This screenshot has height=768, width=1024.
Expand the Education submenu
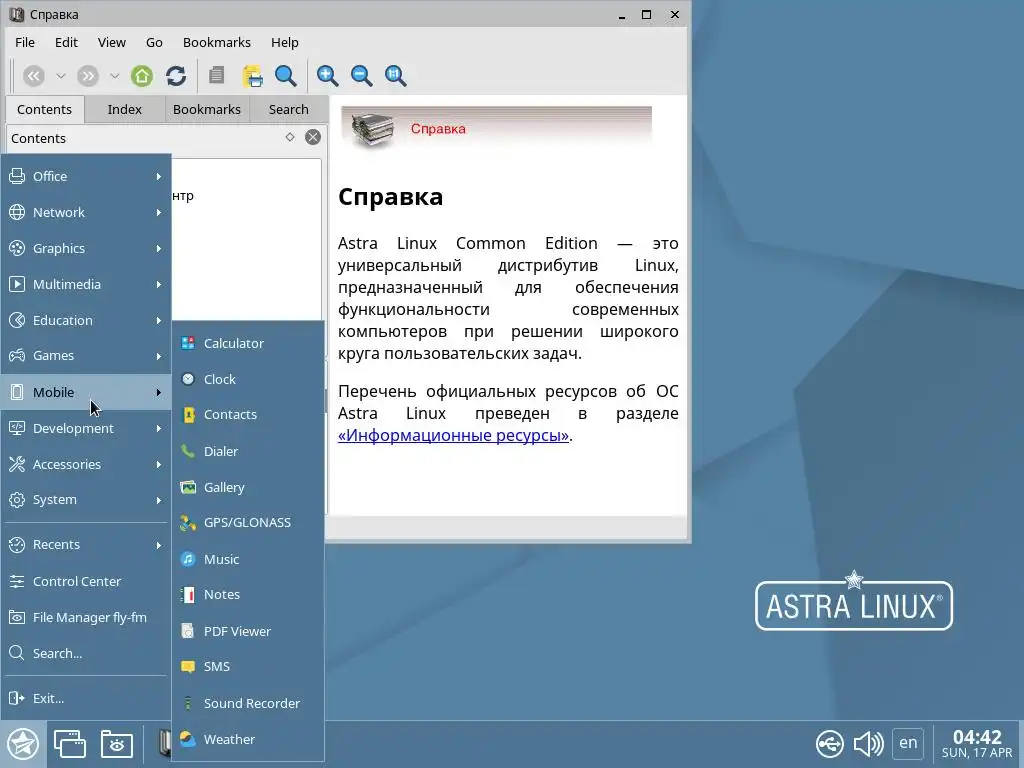tap(86, 320)
